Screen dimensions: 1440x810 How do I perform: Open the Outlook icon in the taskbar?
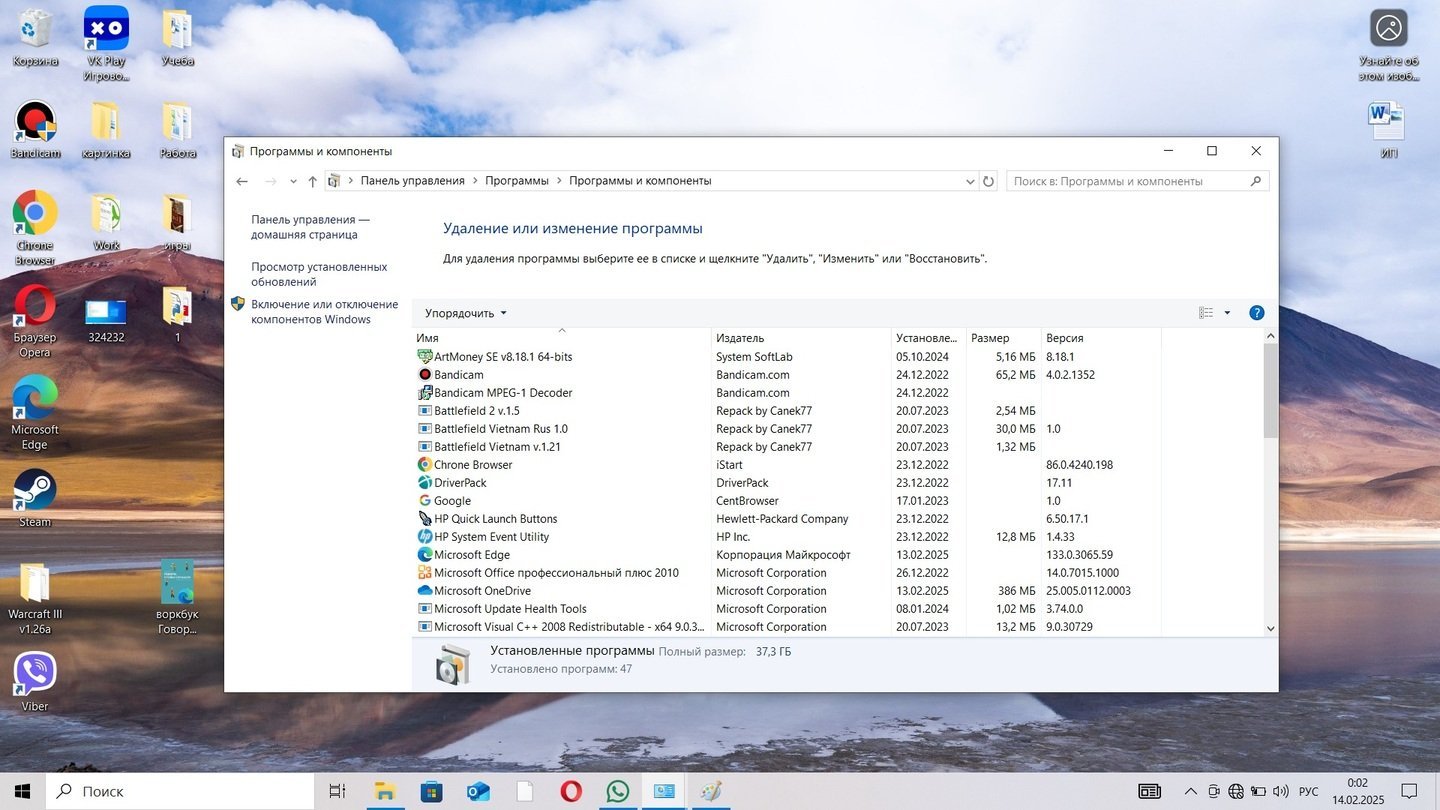click(478, 791)
